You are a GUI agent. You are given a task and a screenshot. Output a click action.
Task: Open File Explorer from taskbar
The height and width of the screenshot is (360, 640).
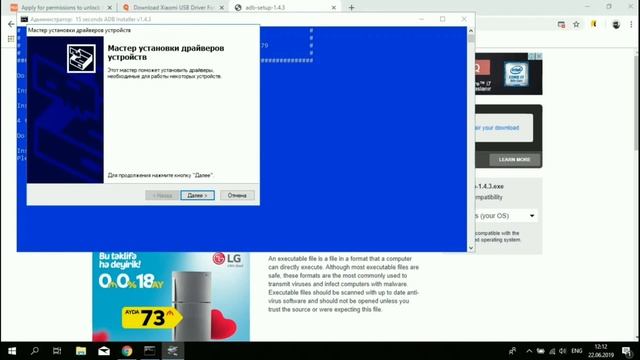pyautogui.click(x=81, y=351)
